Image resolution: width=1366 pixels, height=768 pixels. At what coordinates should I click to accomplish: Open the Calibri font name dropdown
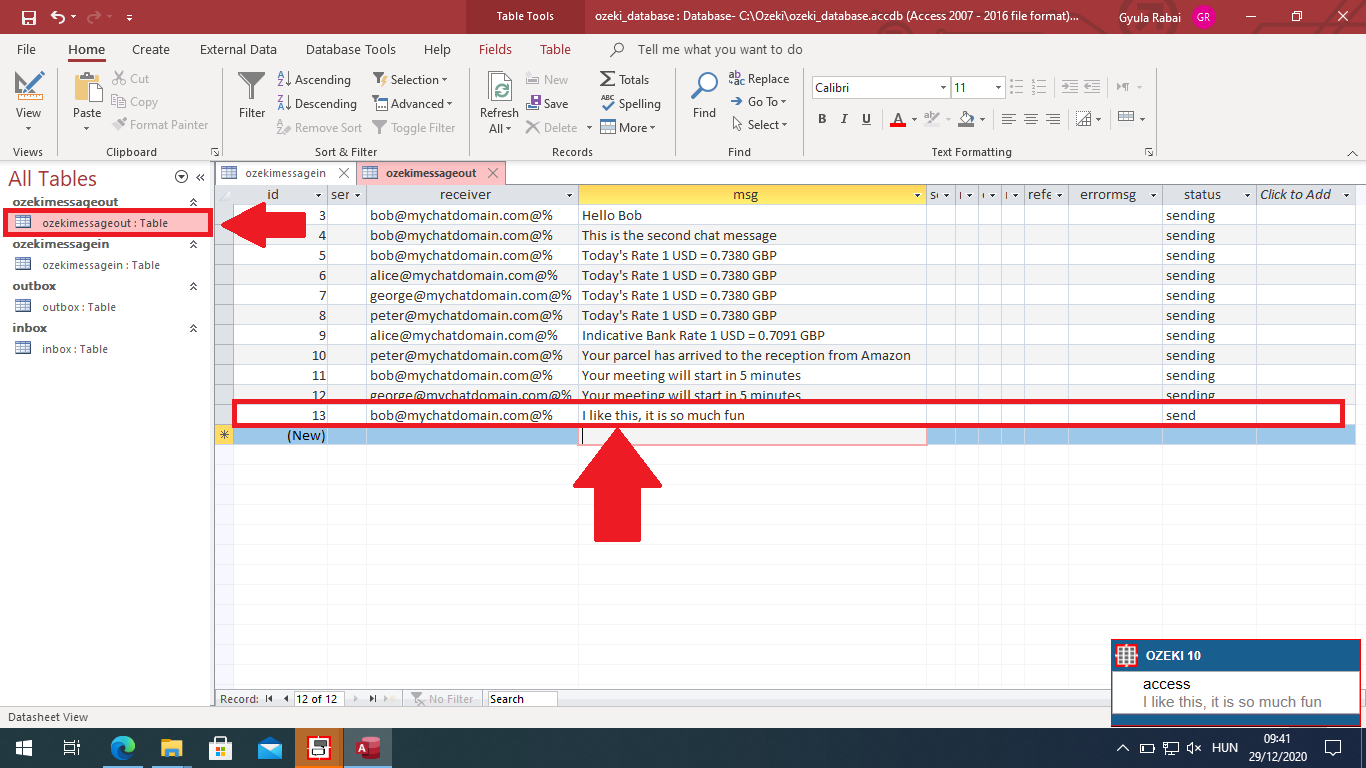[942, 88]
